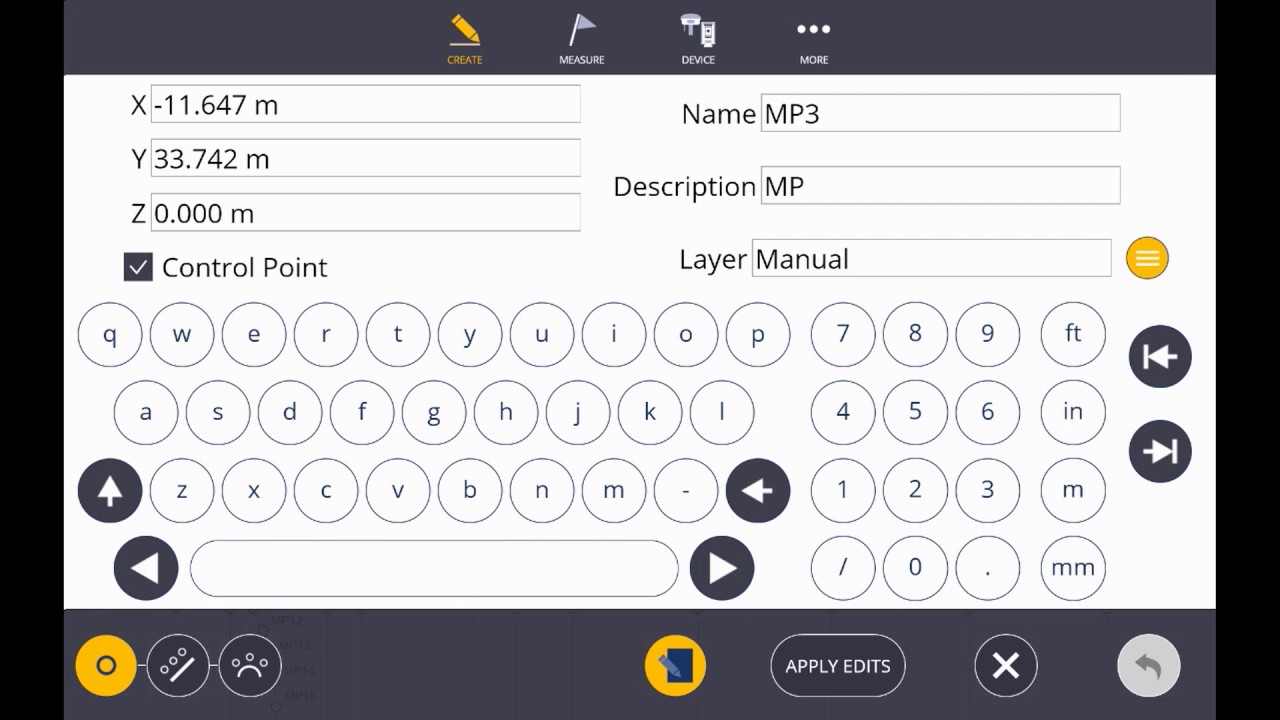Screen dimensions: 1280x720
Task: Open the layer list button beside Manual
Action: pos(1147,259)
